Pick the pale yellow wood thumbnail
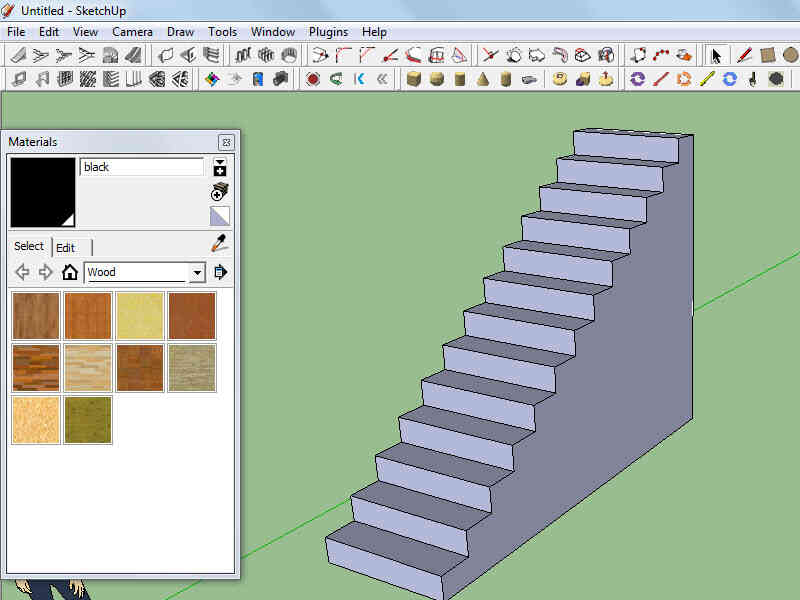This screenshot has height=600, width=800. [x=140, y=316]
